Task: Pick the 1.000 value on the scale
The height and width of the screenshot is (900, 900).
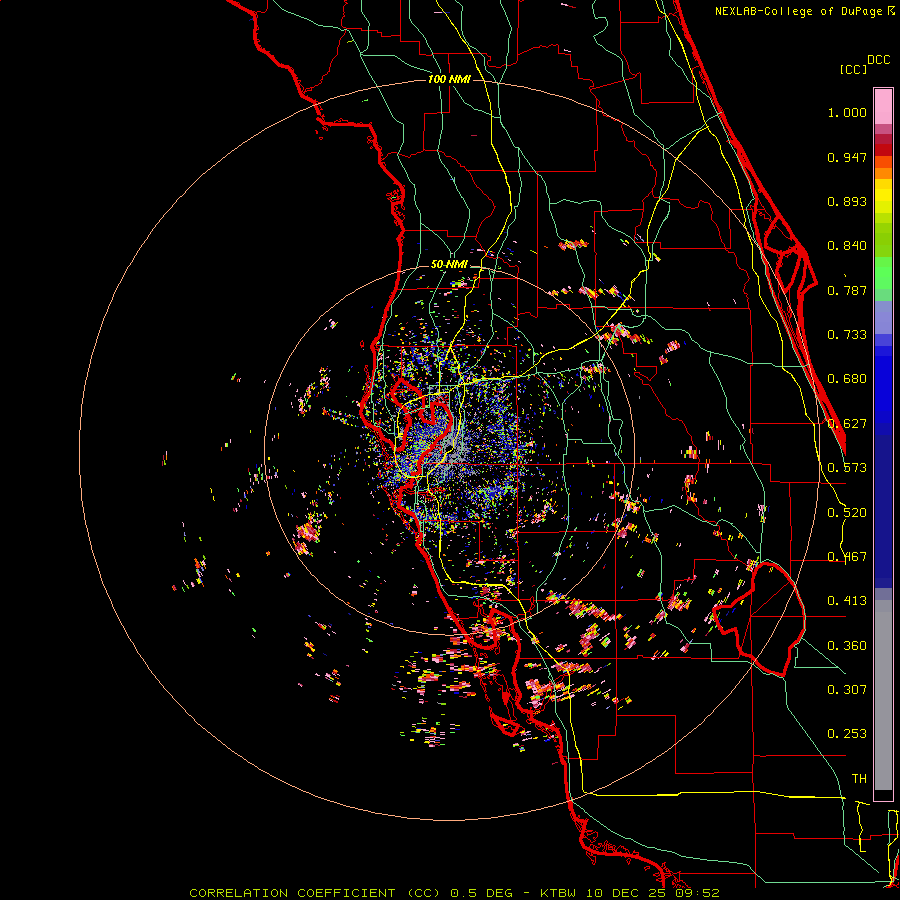Action: coord(846,113)
